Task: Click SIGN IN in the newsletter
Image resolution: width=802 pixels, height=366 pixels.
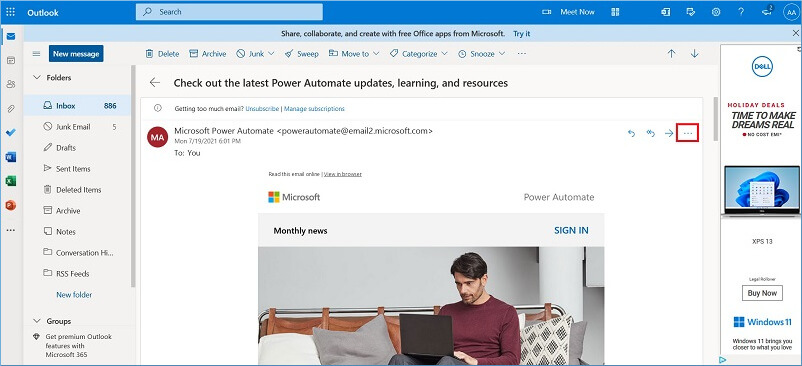Action: click(x=571, y=231)
